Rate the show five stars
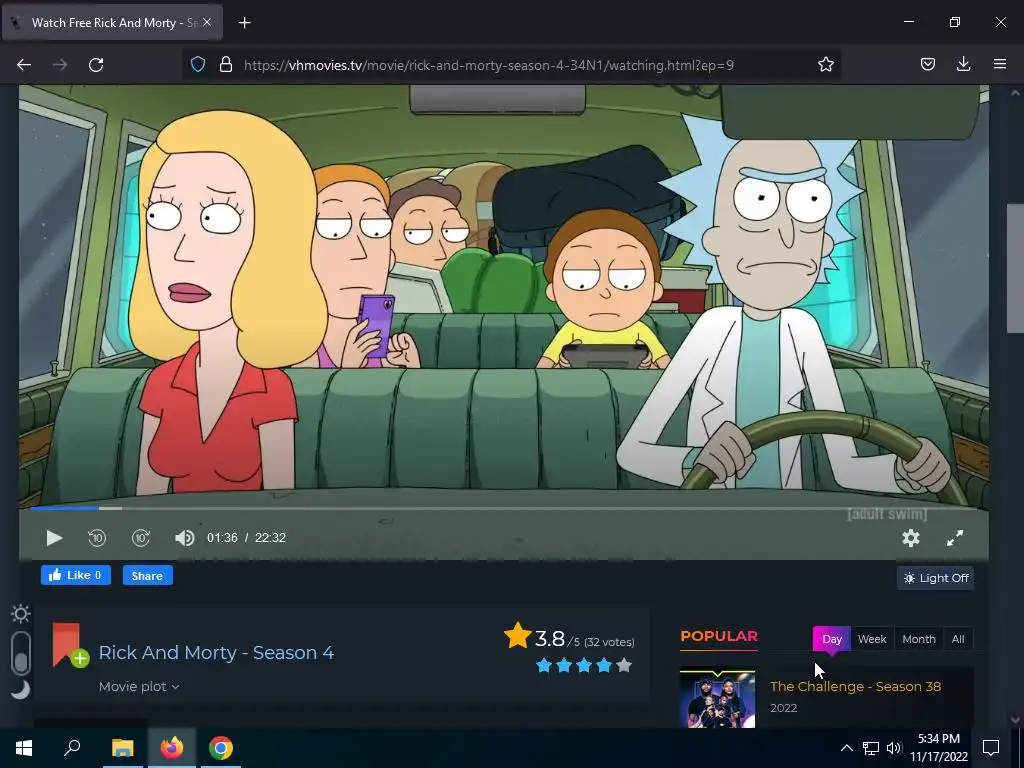Viewport: 1024px width, 768px height. click(624, 665)
